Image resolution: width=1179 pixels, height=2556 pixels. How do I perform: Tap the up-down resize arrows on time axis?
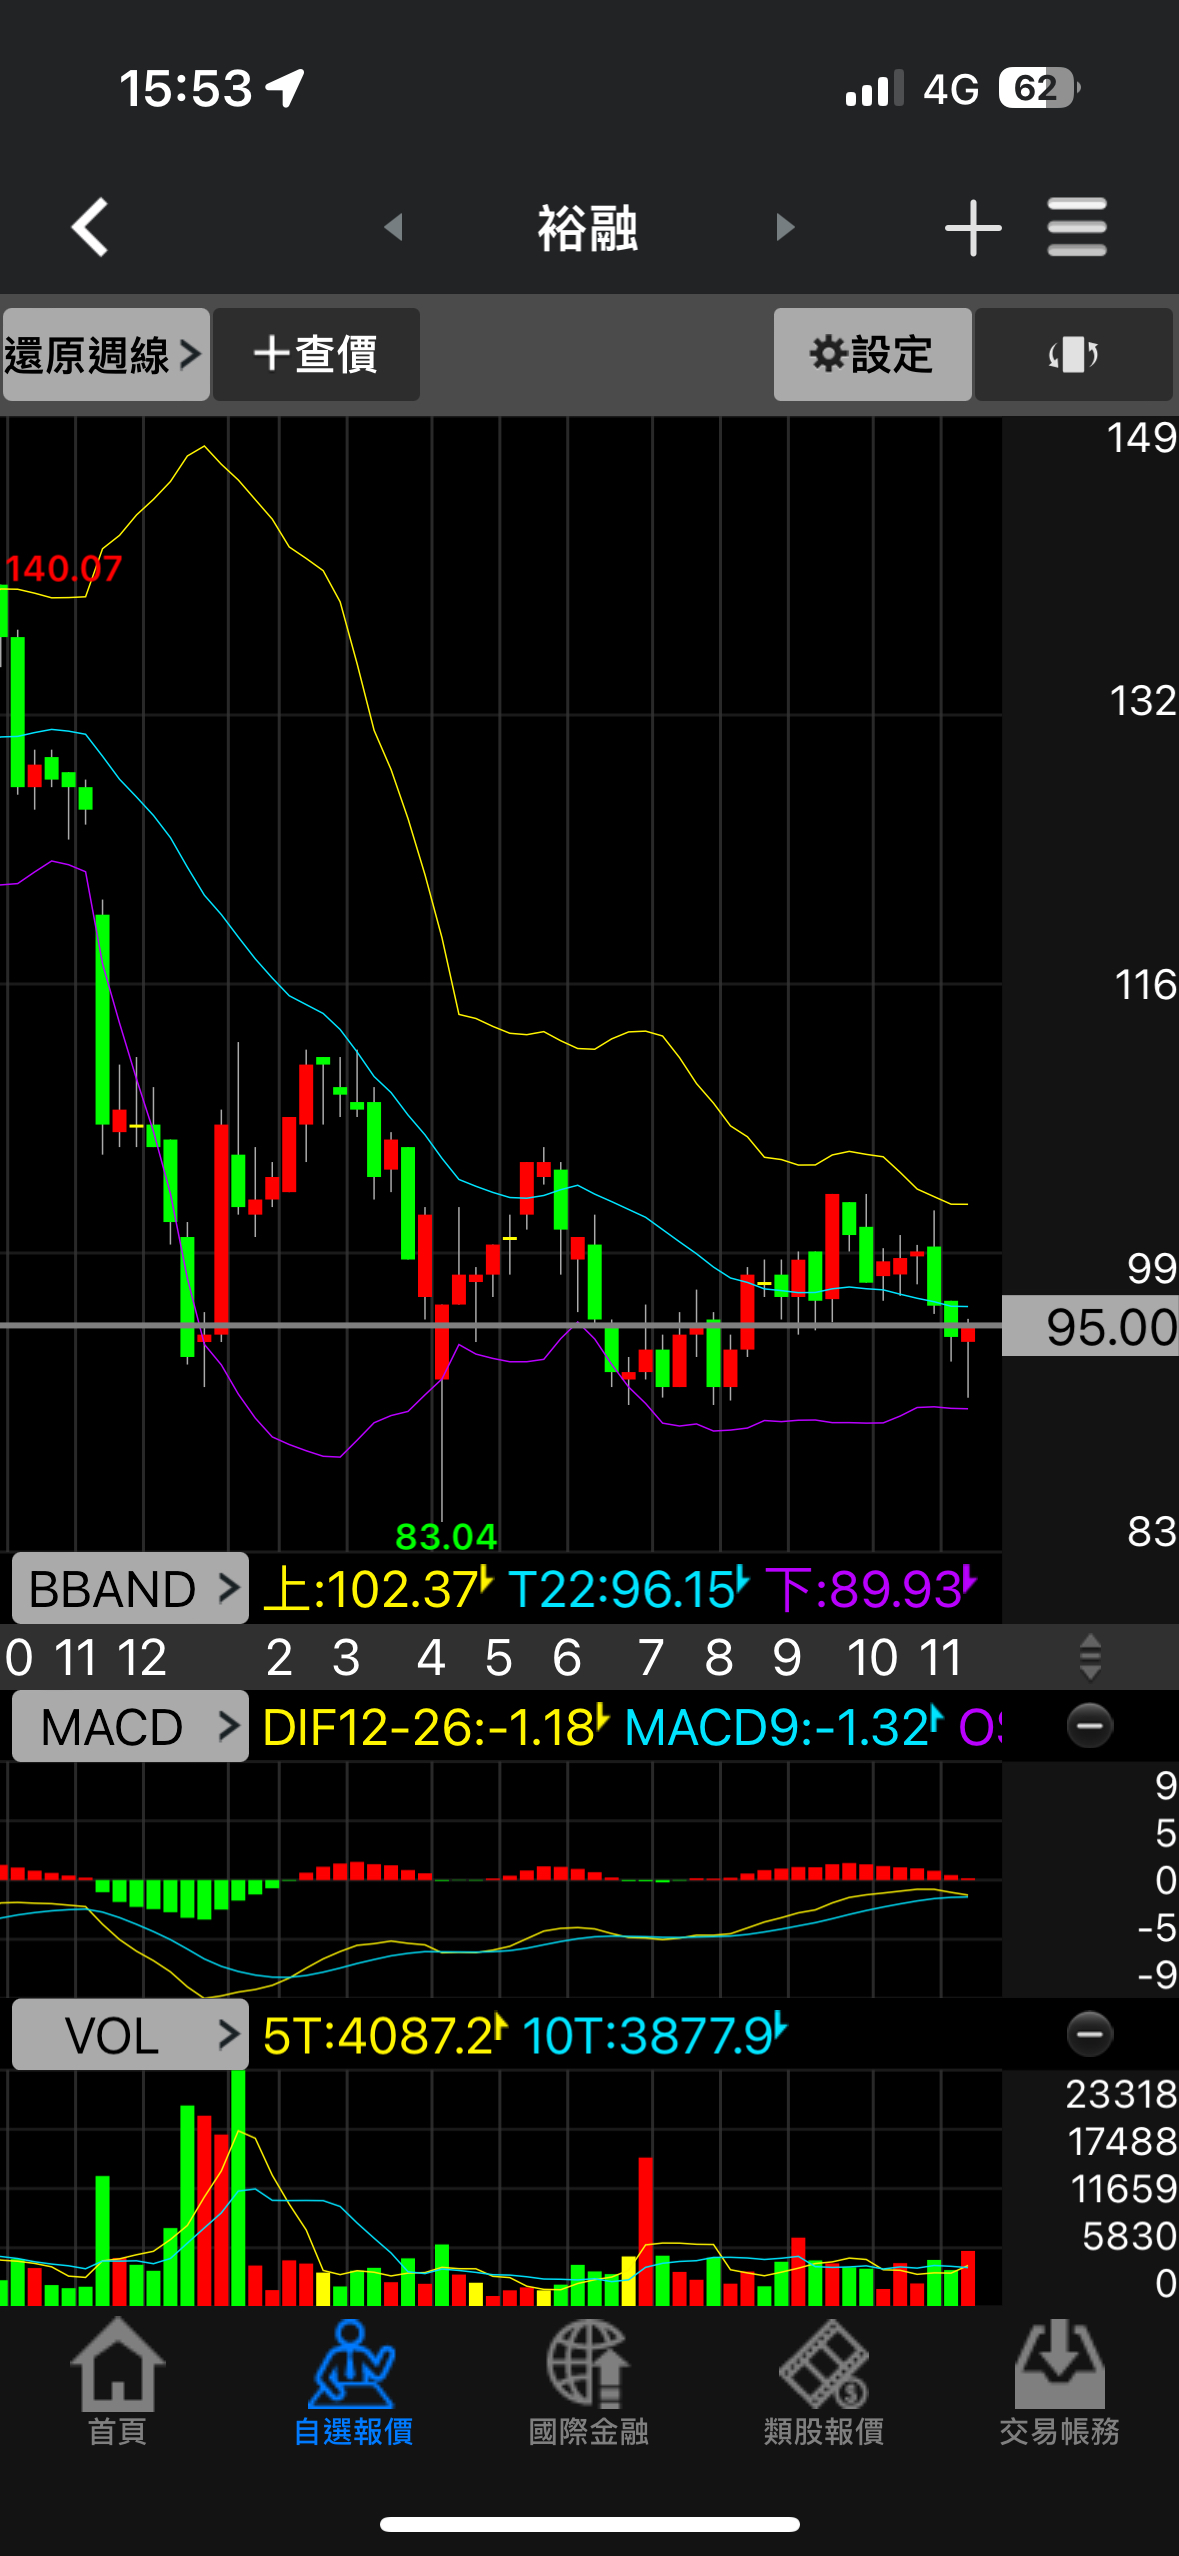[x=1090, y=1657]
